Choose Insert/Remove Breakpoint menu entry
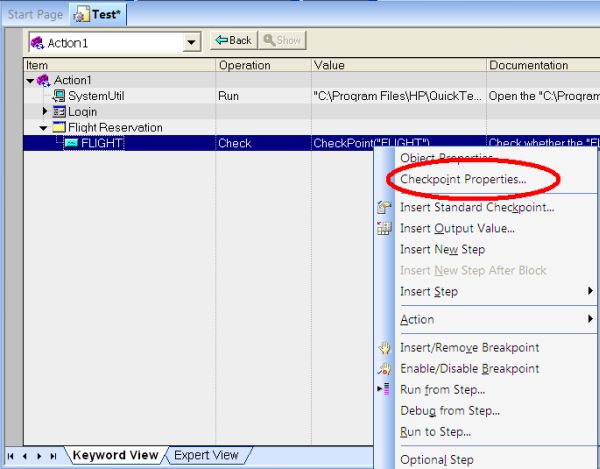600x469 pixels. (x=470, y=347)
